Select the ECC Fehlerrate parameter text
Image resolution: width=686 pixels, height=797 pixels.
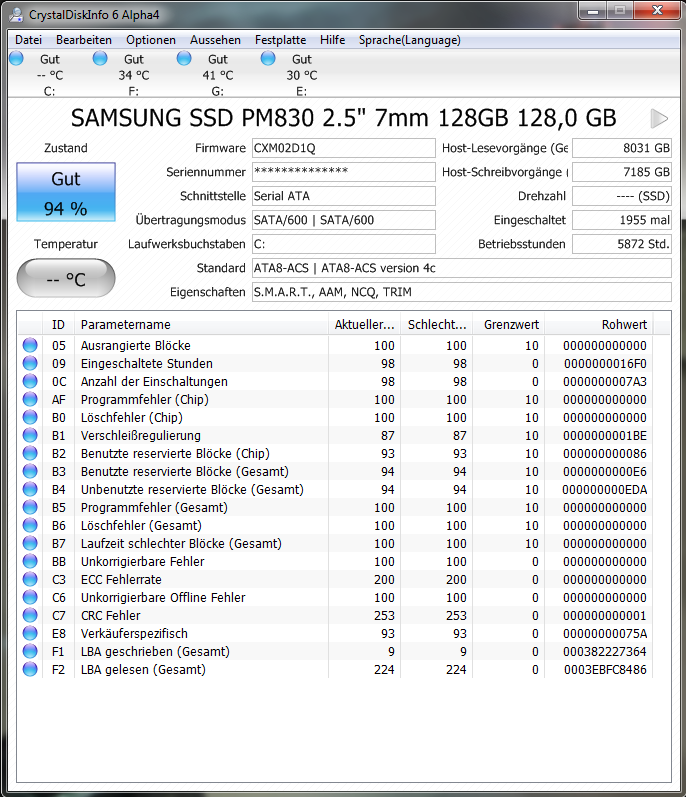point(121,579)
